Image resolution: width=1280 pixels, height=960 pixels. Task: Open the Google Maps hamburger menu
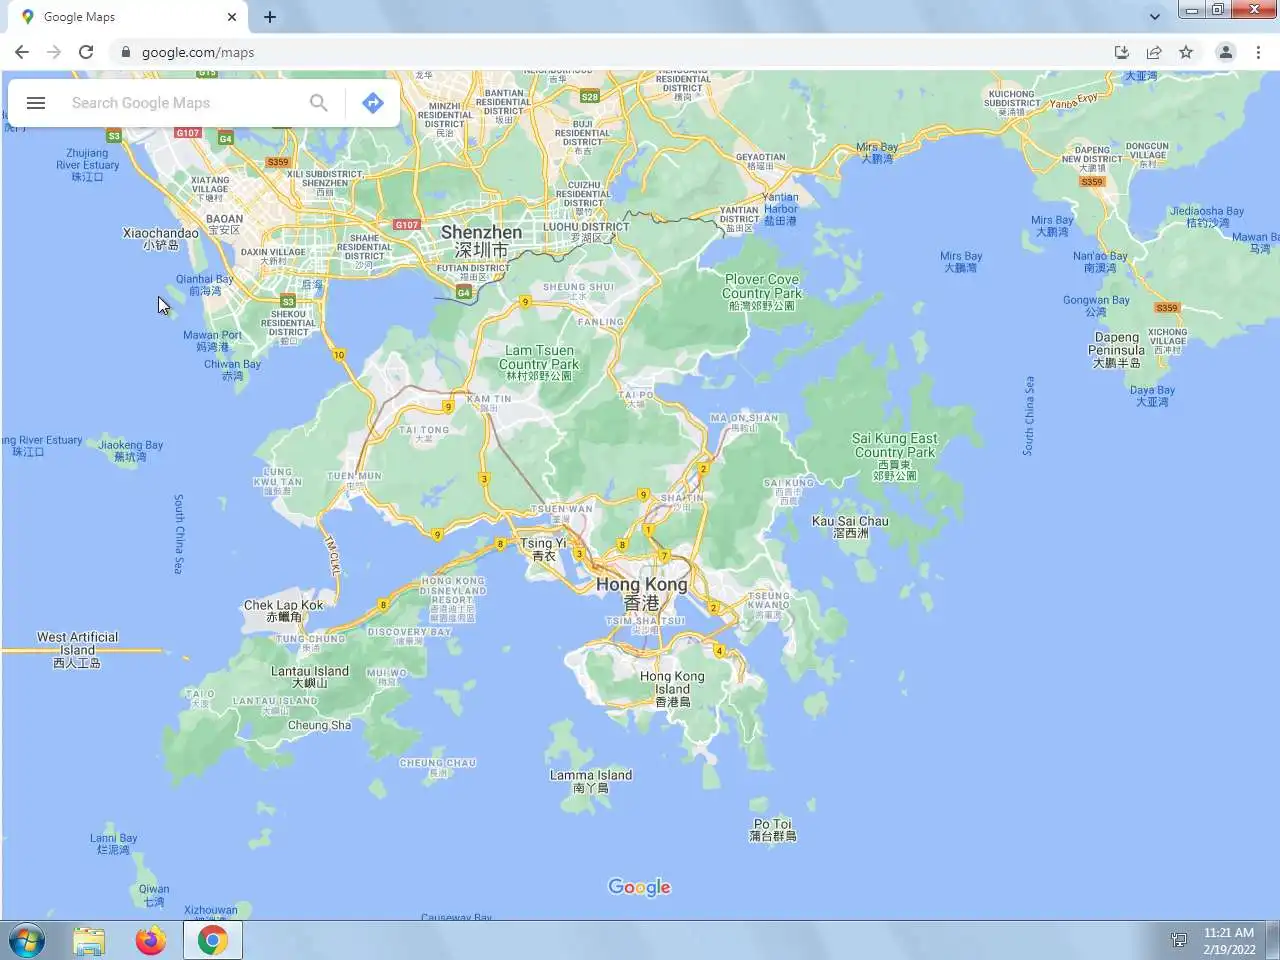pos(36,103)
